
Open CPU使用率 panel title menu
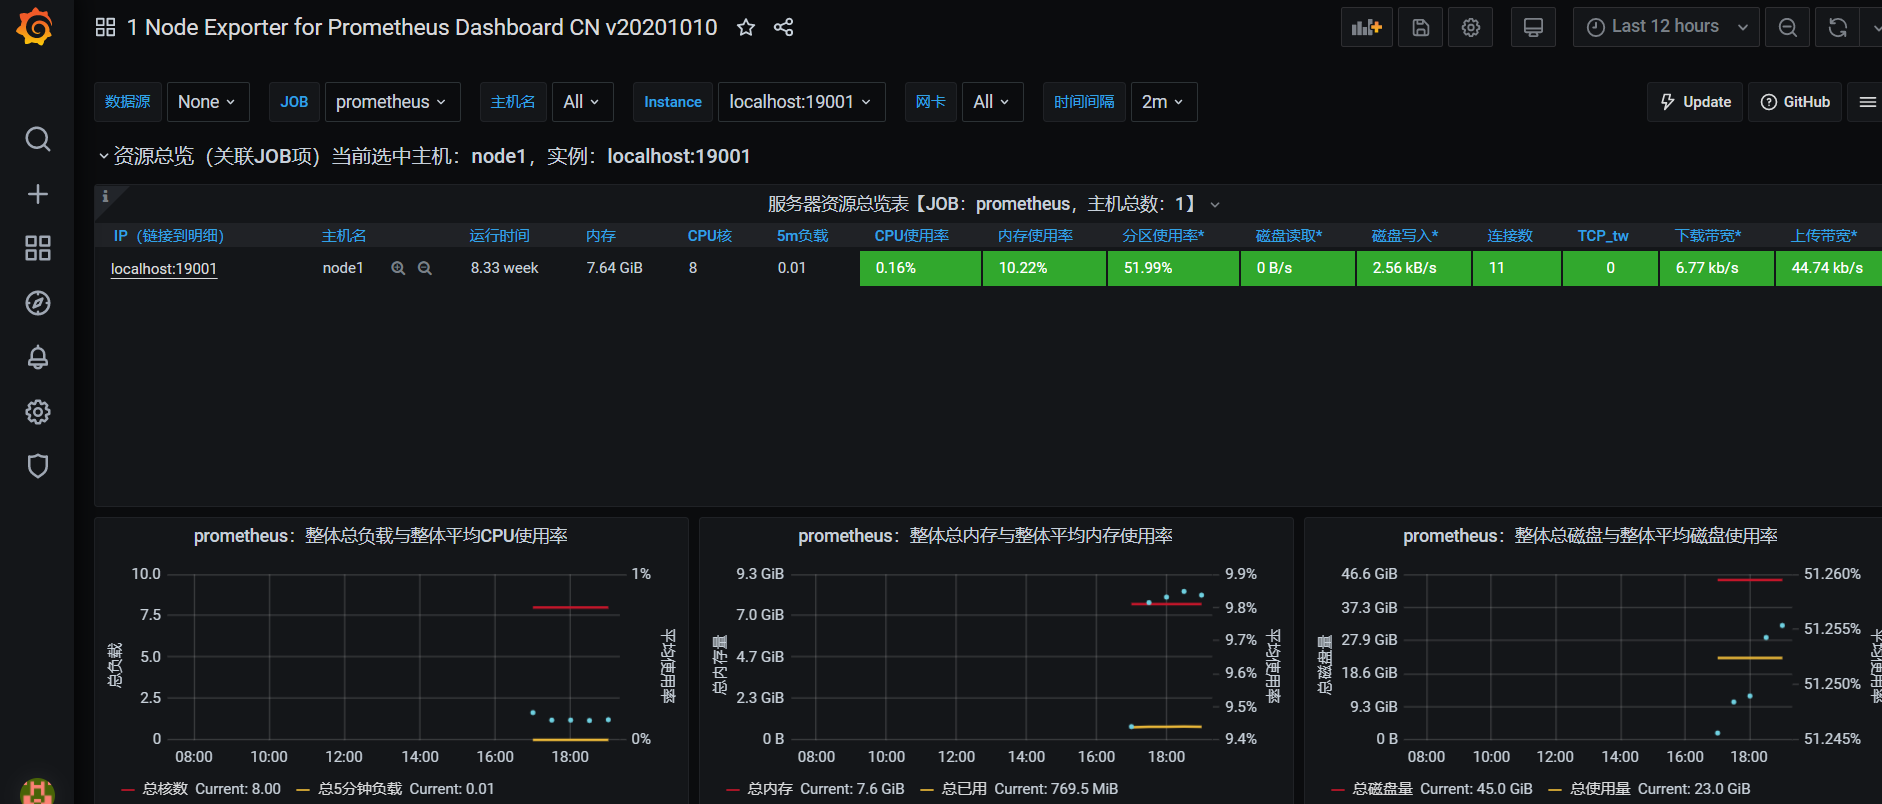(381, 536)
